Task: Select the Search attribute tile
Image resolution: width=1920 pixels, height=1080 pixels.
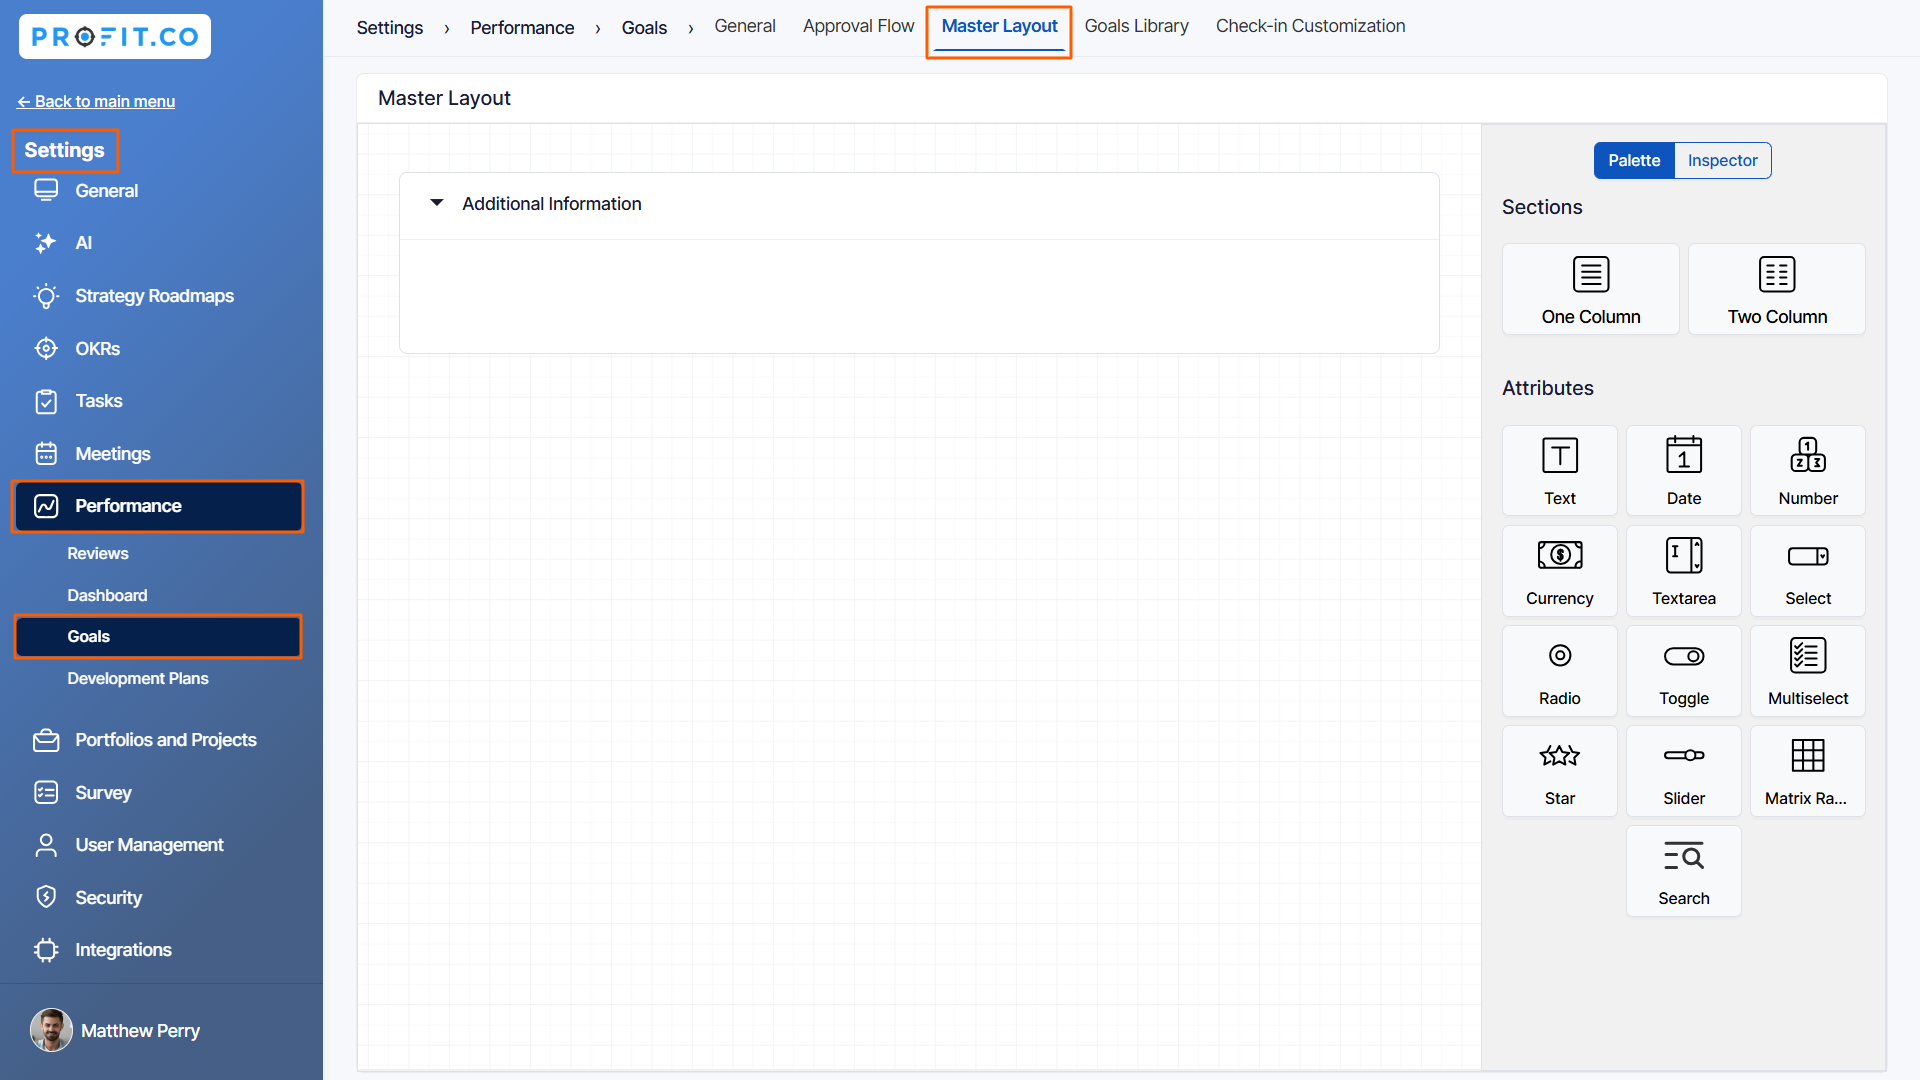Action: [x=1683, y=871]
